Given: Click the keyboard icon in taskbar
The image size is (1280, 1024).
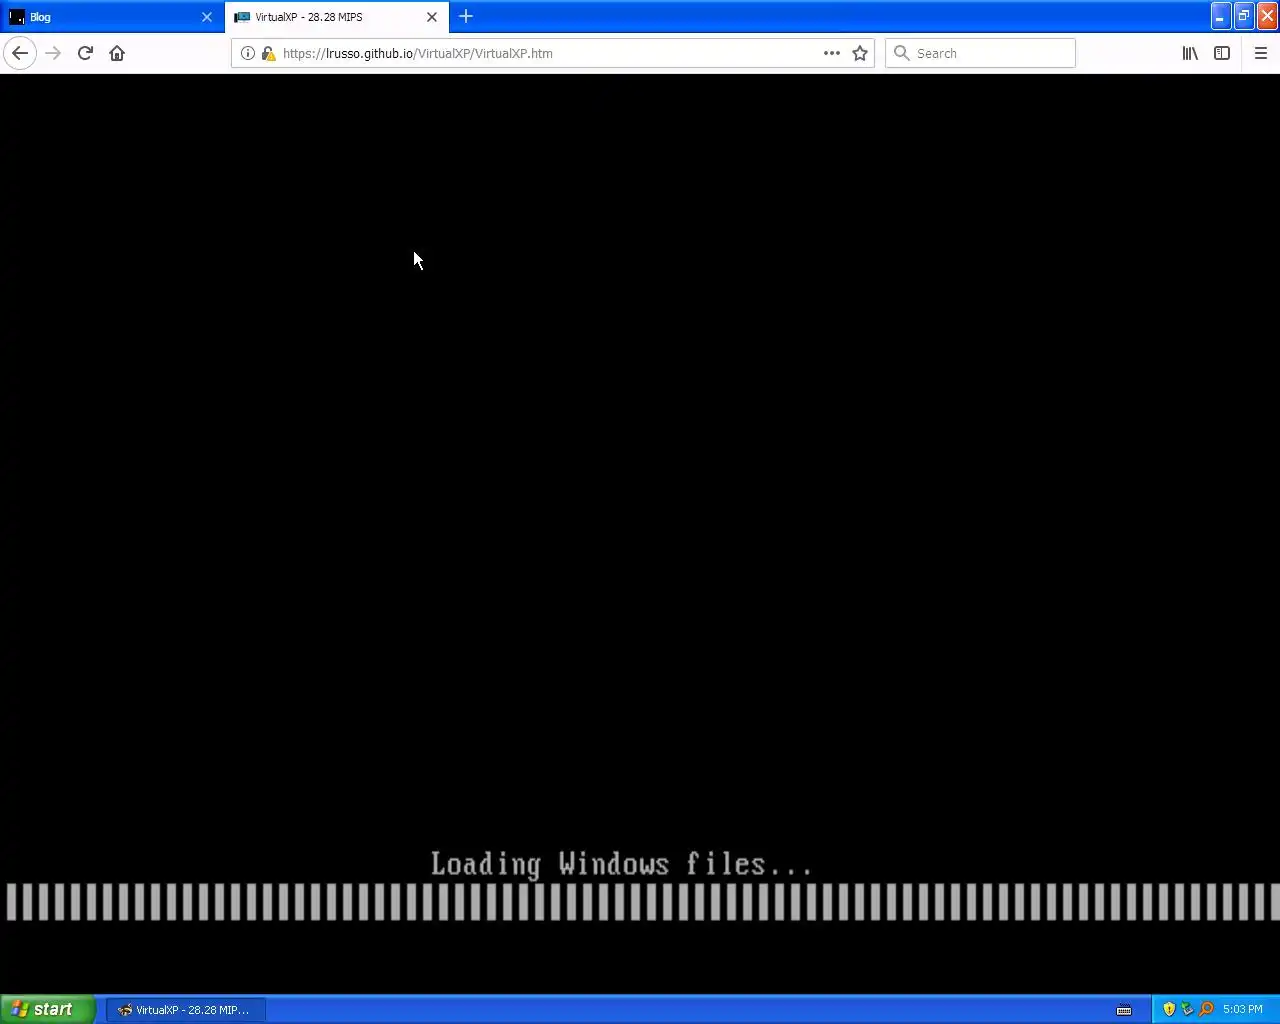Looking at the screenshot, I should click(1124, 1010).
